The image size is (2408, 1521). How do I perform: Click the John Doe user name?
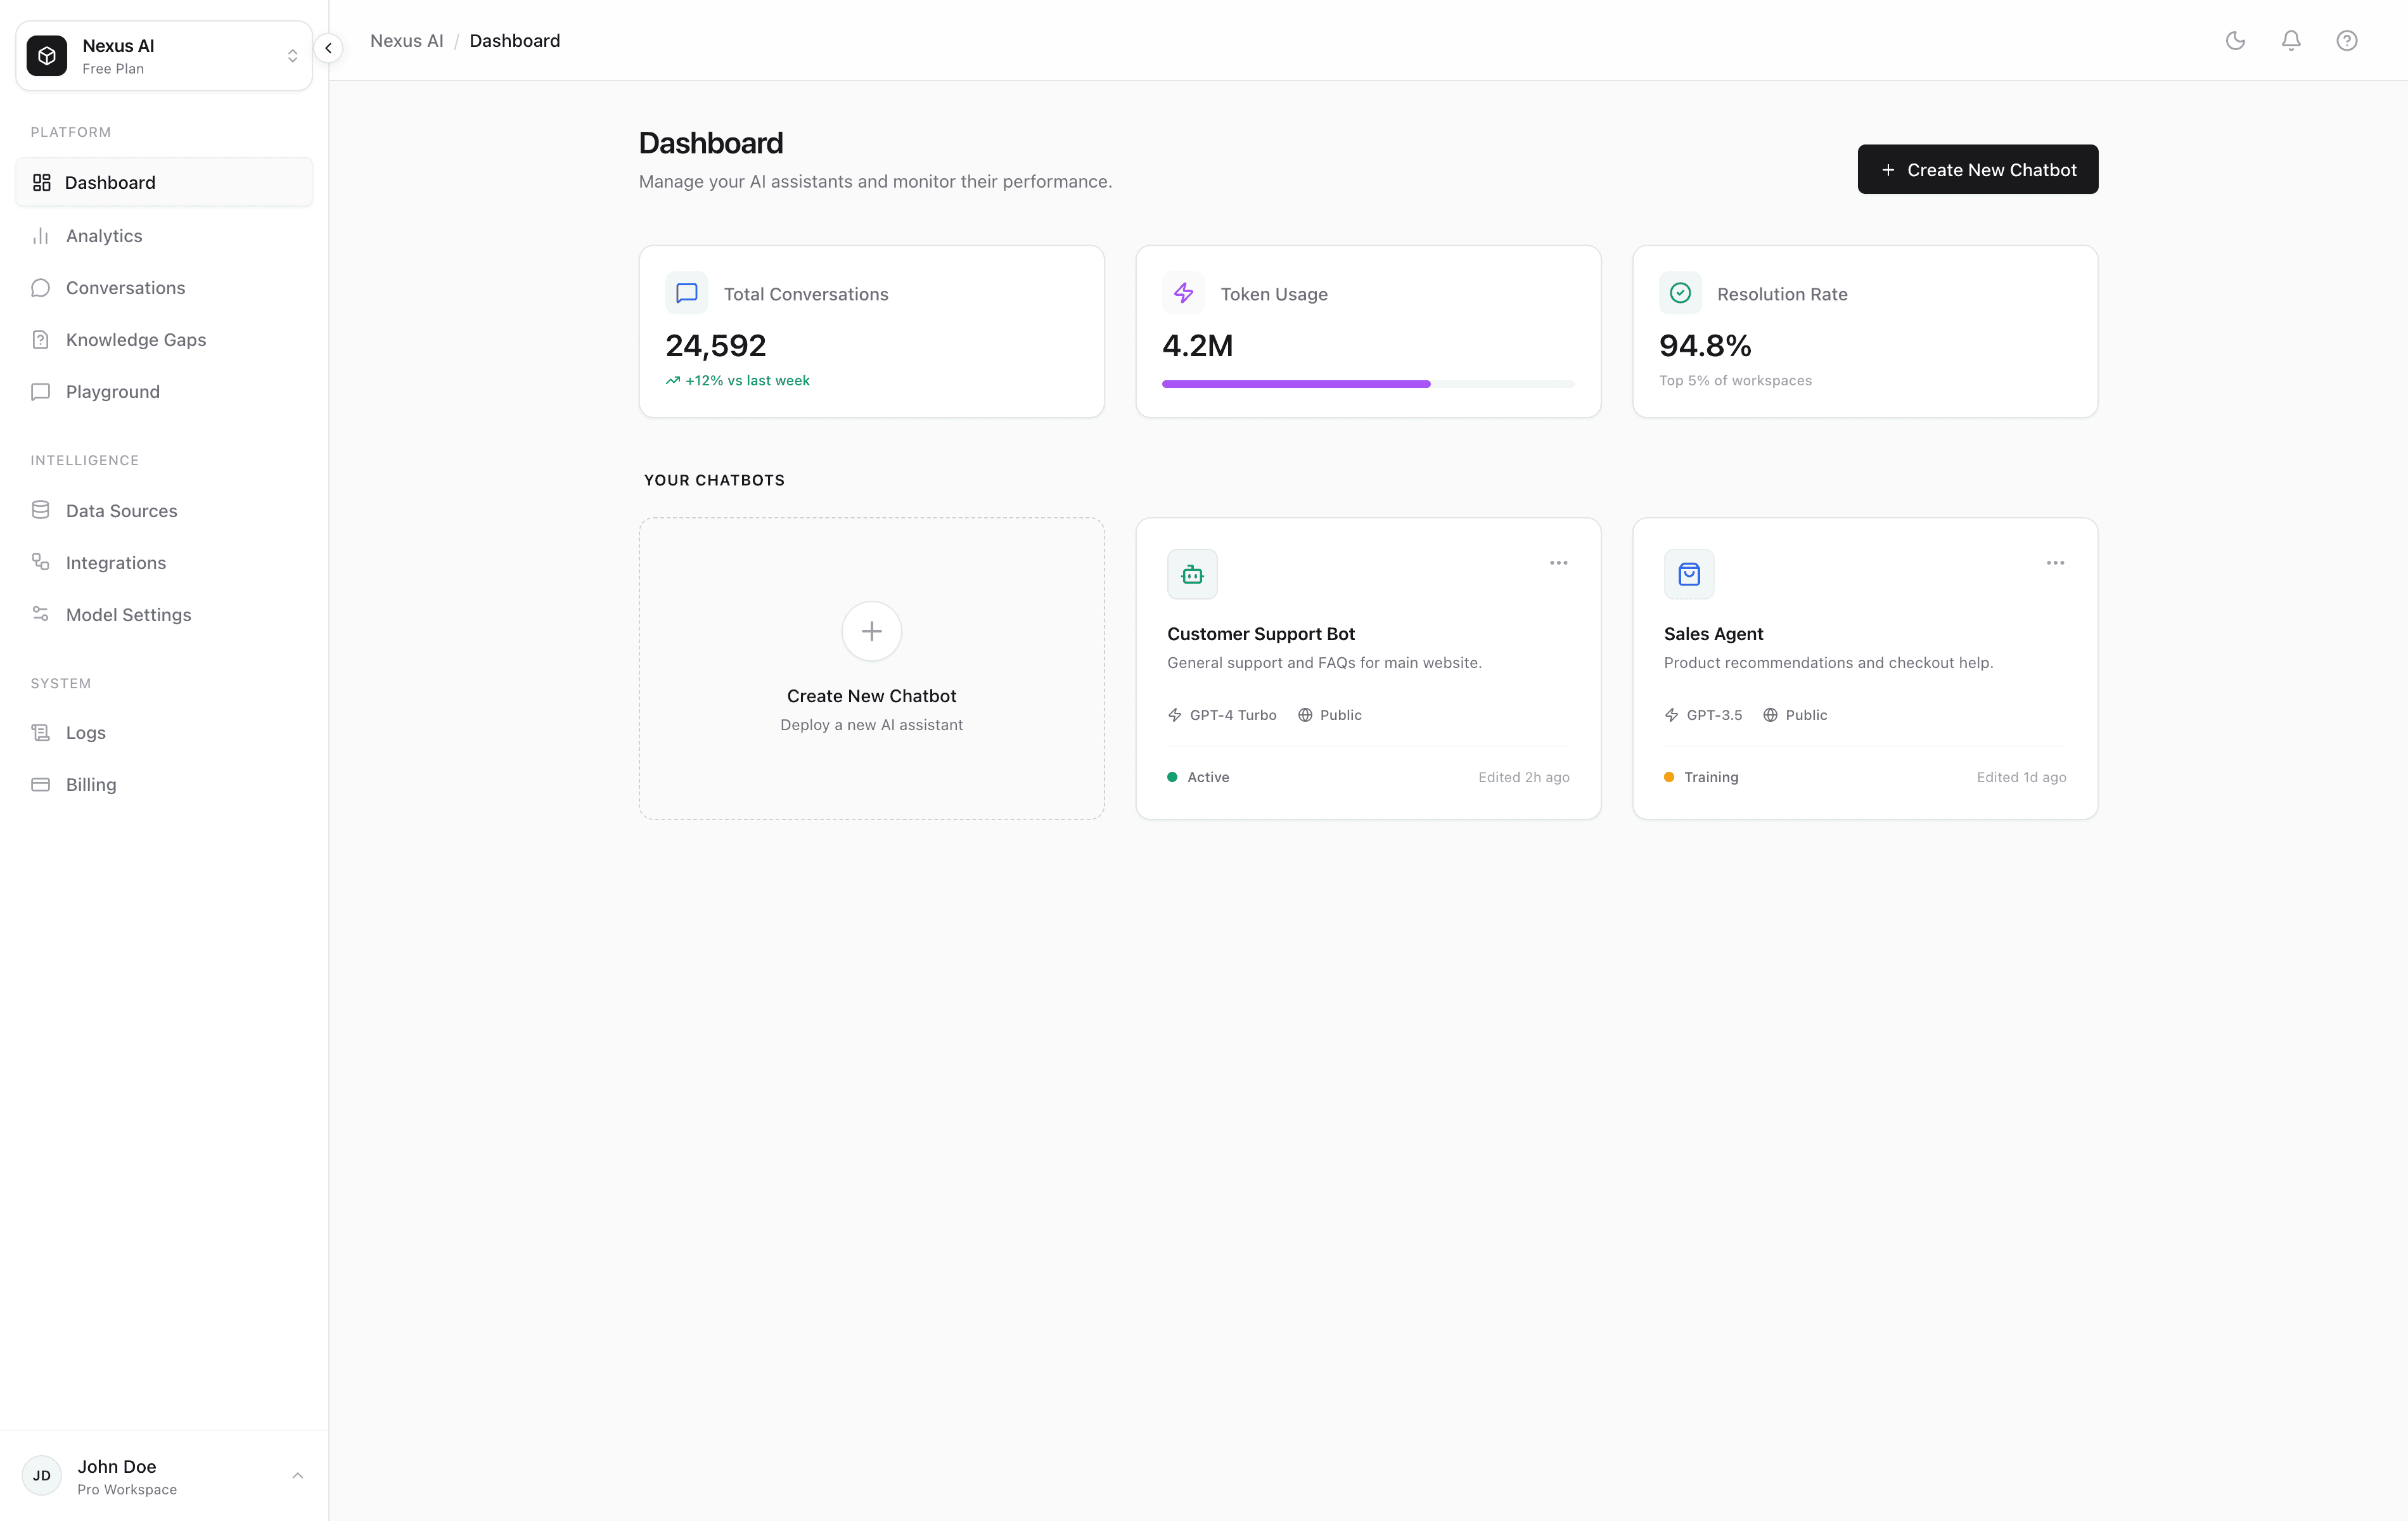pos(117,1466)
